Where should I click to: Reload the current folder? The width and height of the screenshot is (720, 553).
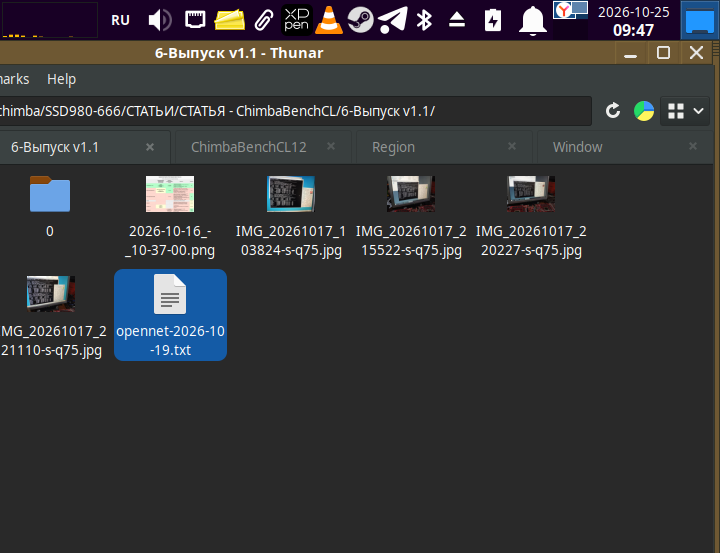point(613,111)
